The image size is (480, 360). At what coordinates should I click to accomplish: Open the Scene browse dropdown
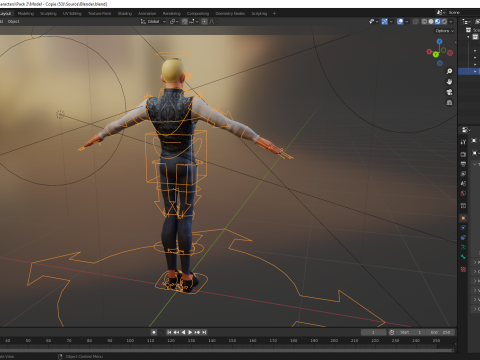click(x=441, y=13)
